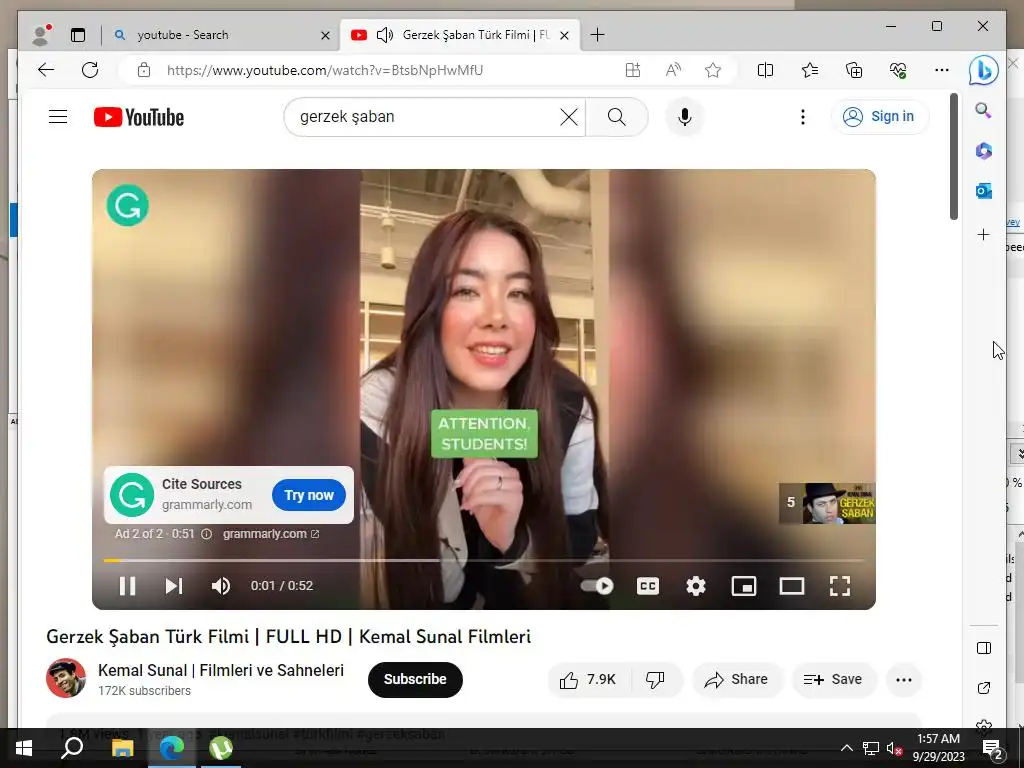Image resolution: width=1024 pixels, height=768 pixels.
Task: Open the Edge profile icon
Action: point(41,35)
